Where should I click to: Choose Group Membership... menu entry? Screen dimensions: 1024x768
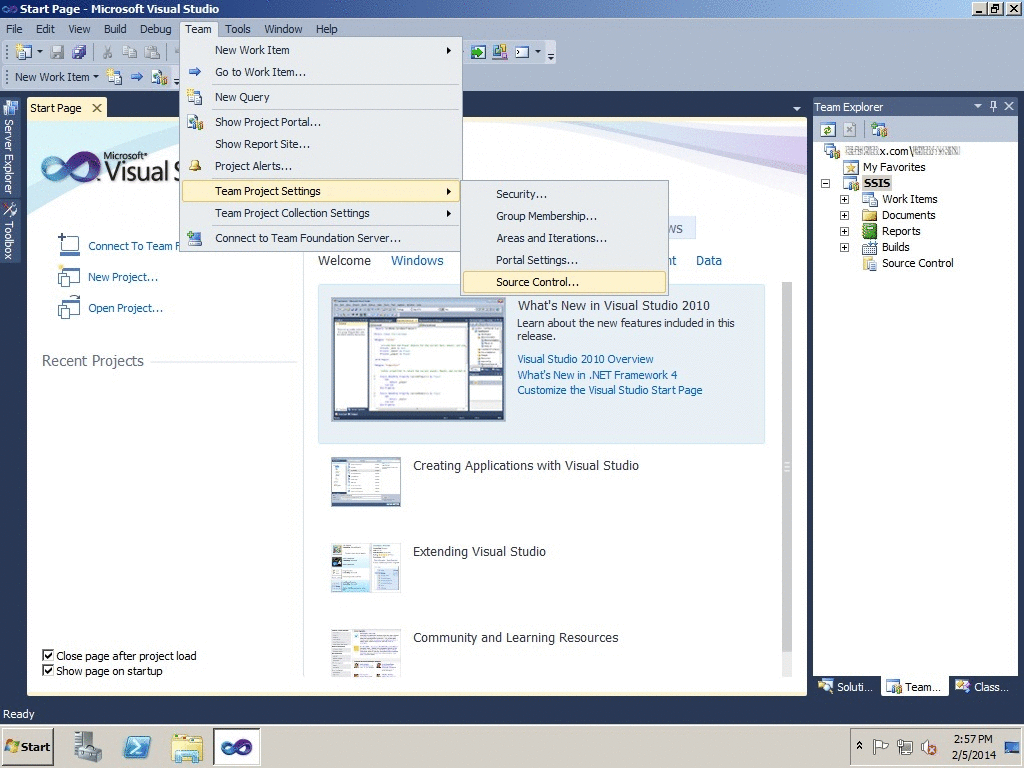(564, 216)
